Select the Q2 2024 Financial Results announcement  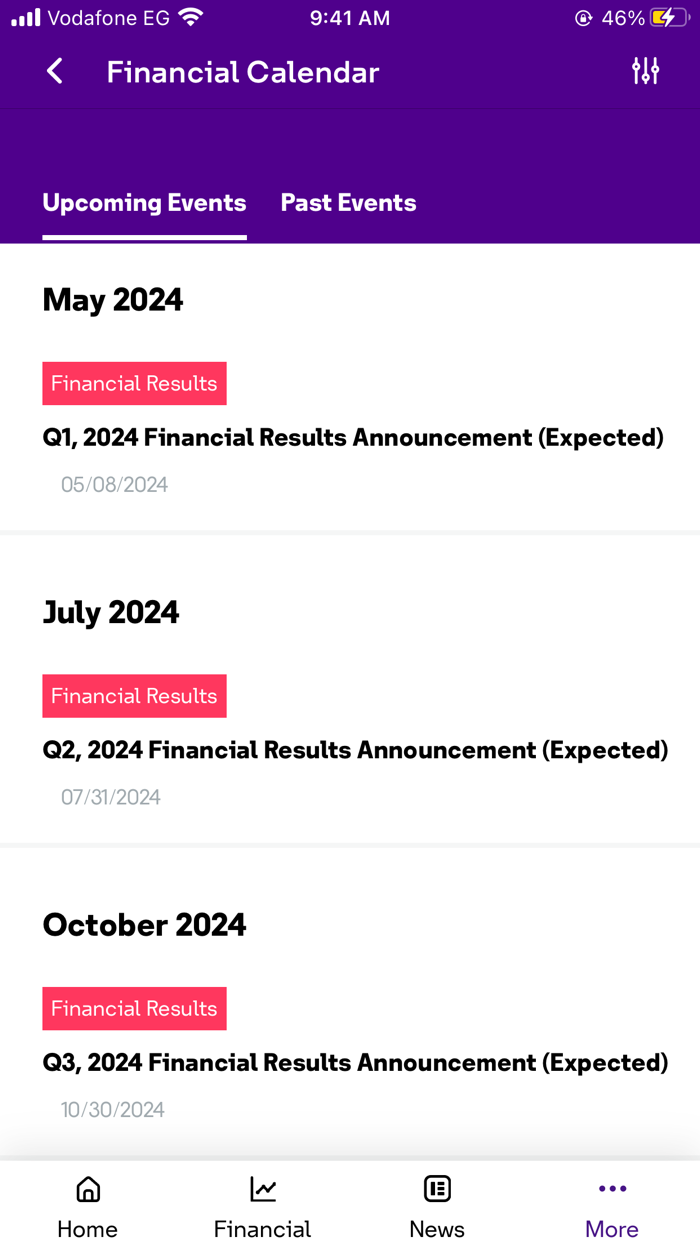click(x=355, y=749)
